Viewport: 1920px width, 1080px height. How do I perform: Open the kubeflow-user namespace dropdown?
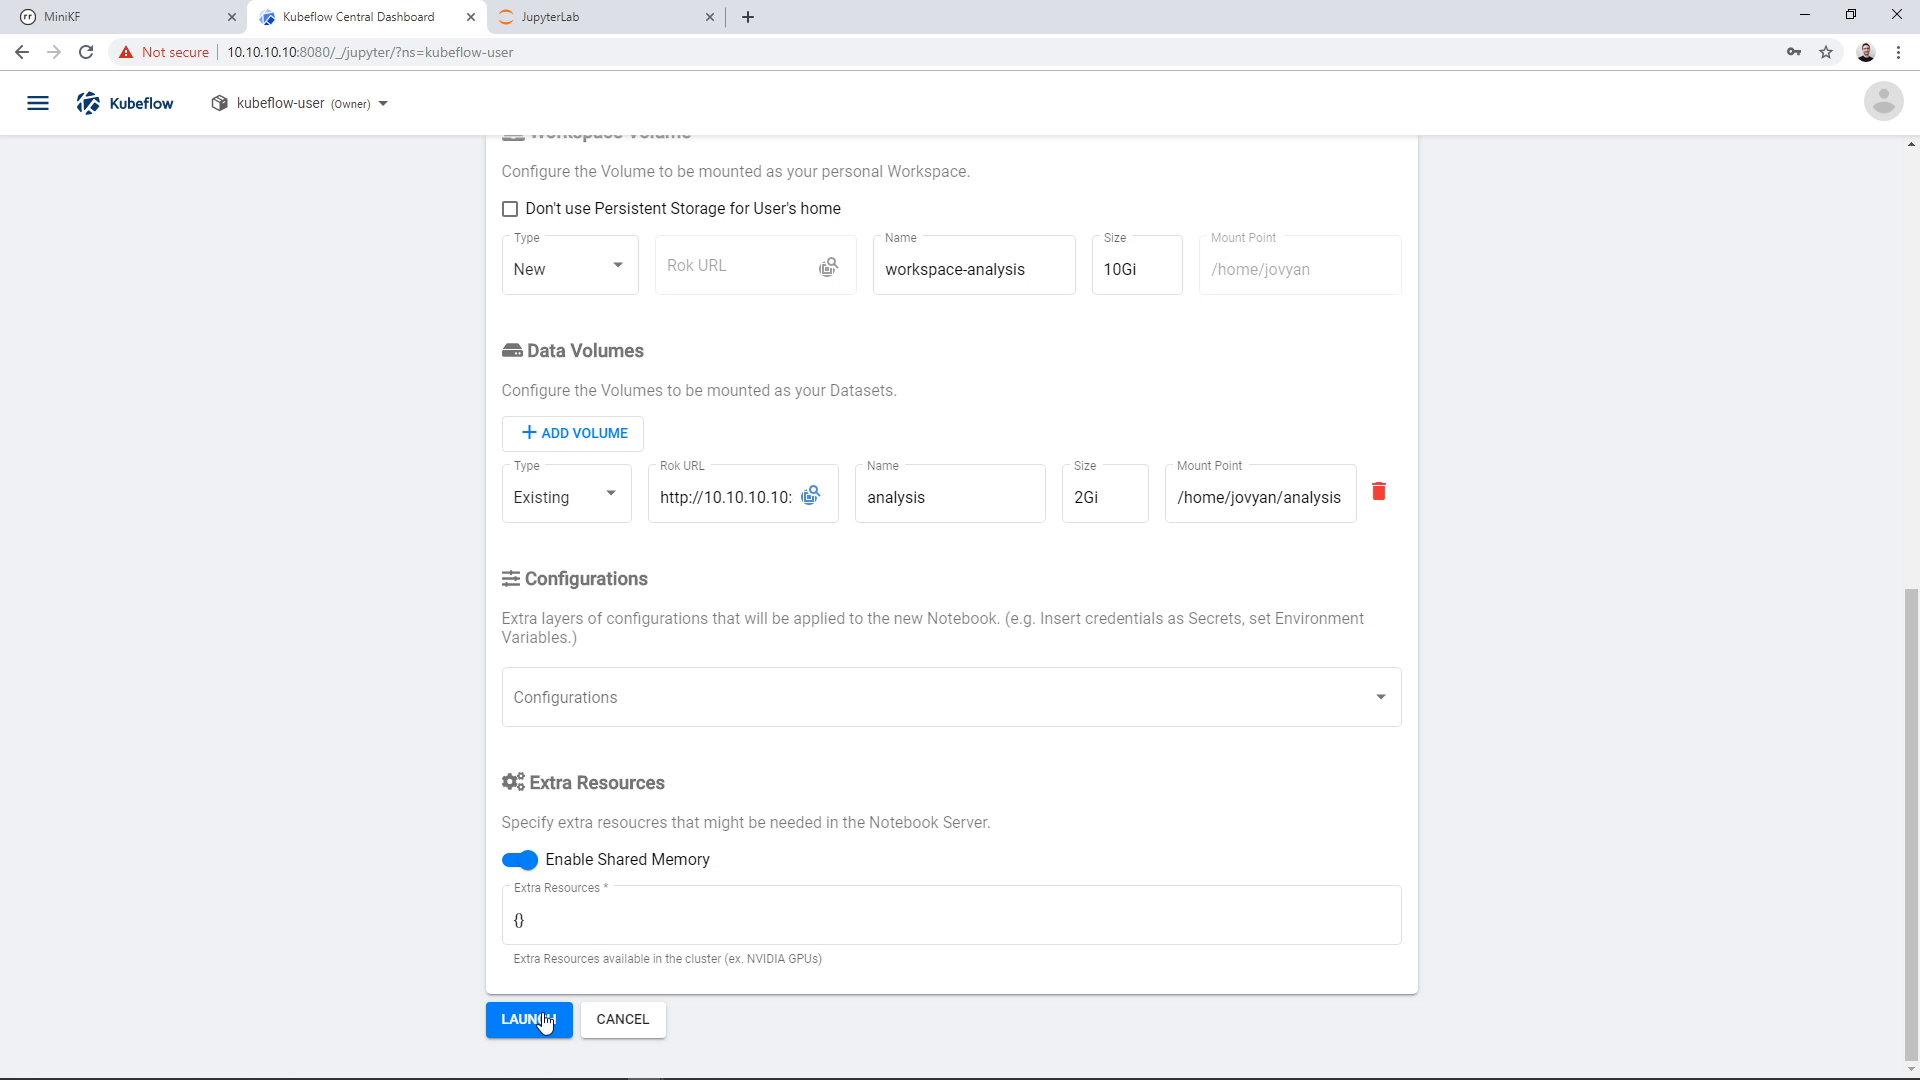(x=300, y=103)
